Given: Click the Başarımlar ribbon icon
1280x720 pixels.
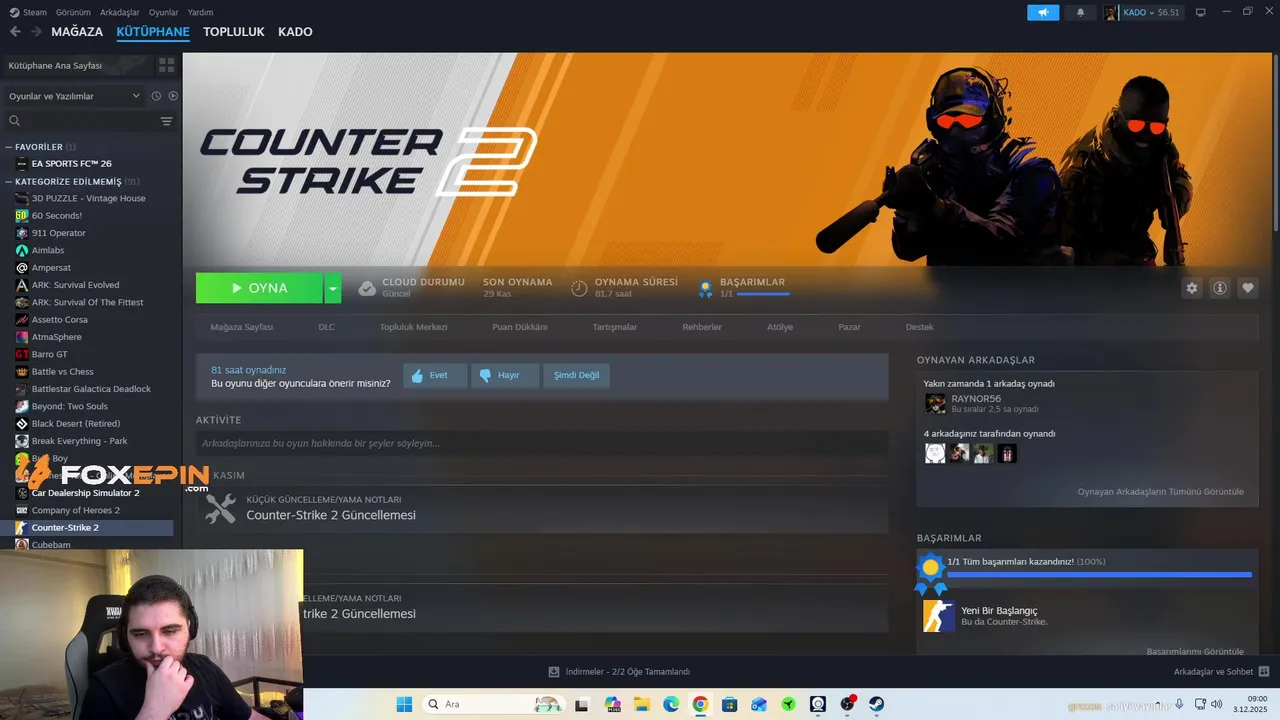Looking at the screenshot, I should point(705,288).
